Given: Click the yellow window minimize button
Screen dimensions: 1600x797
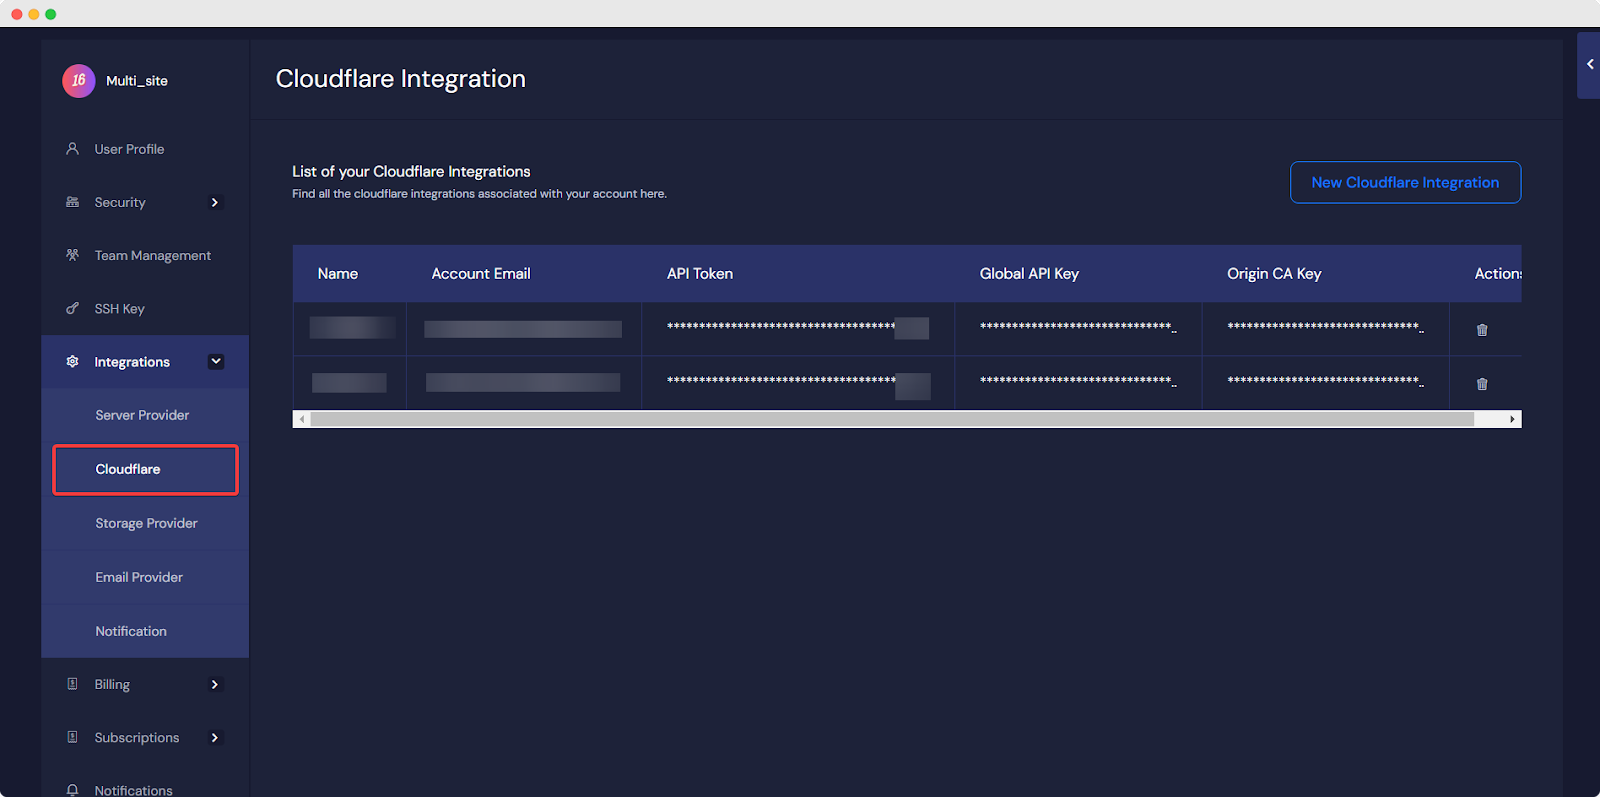Looking at the screenshot, I should [x=34, y=14].
